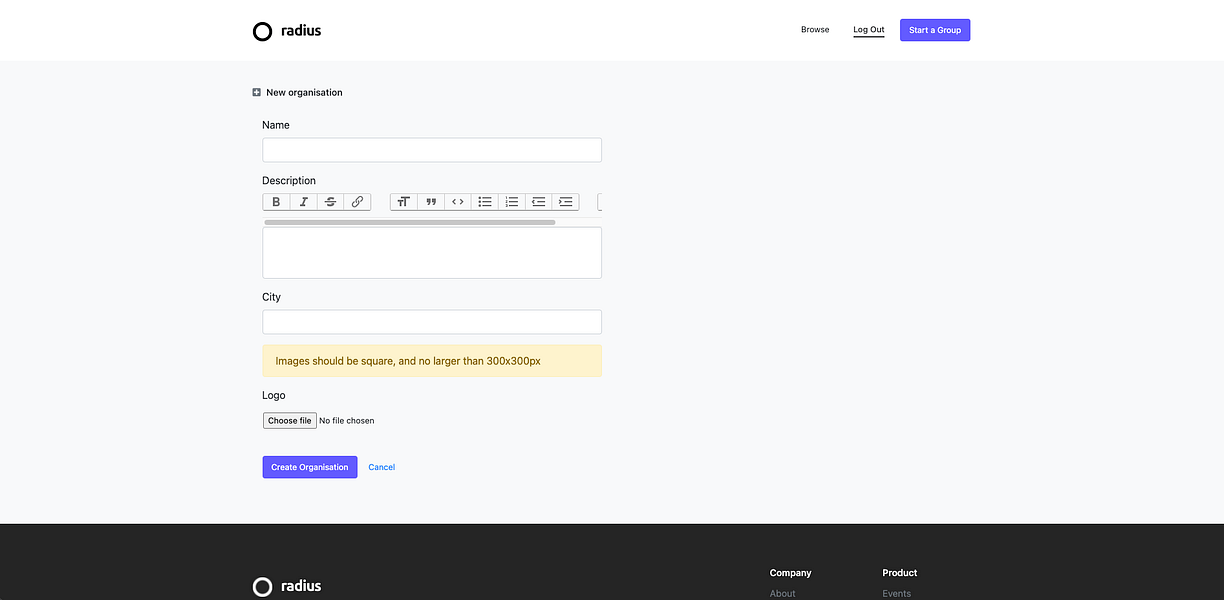Open the About link in the footer

tap(783, 594)
